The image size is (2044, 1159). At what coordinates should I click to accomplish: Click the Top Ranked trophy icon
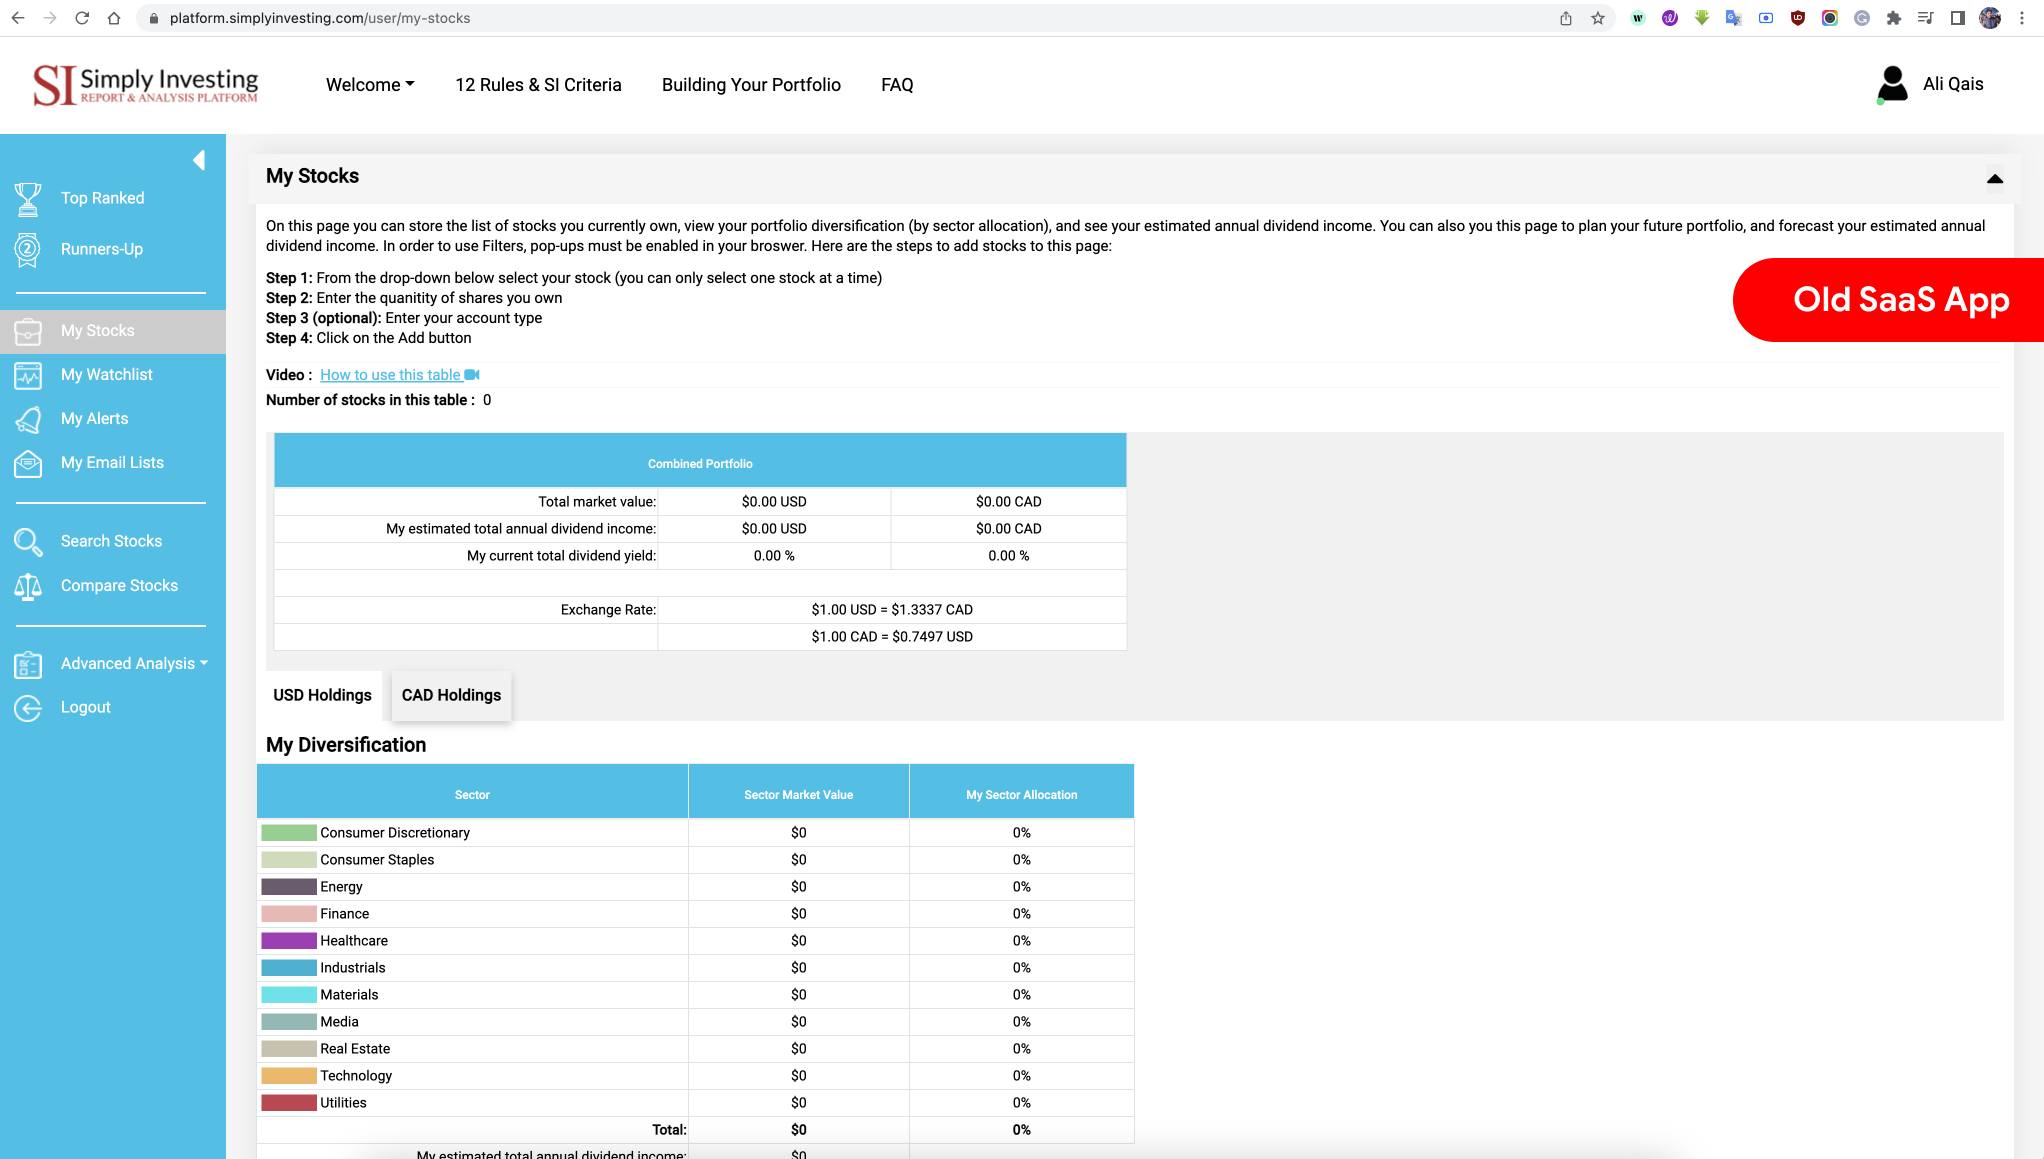(28, 199)
